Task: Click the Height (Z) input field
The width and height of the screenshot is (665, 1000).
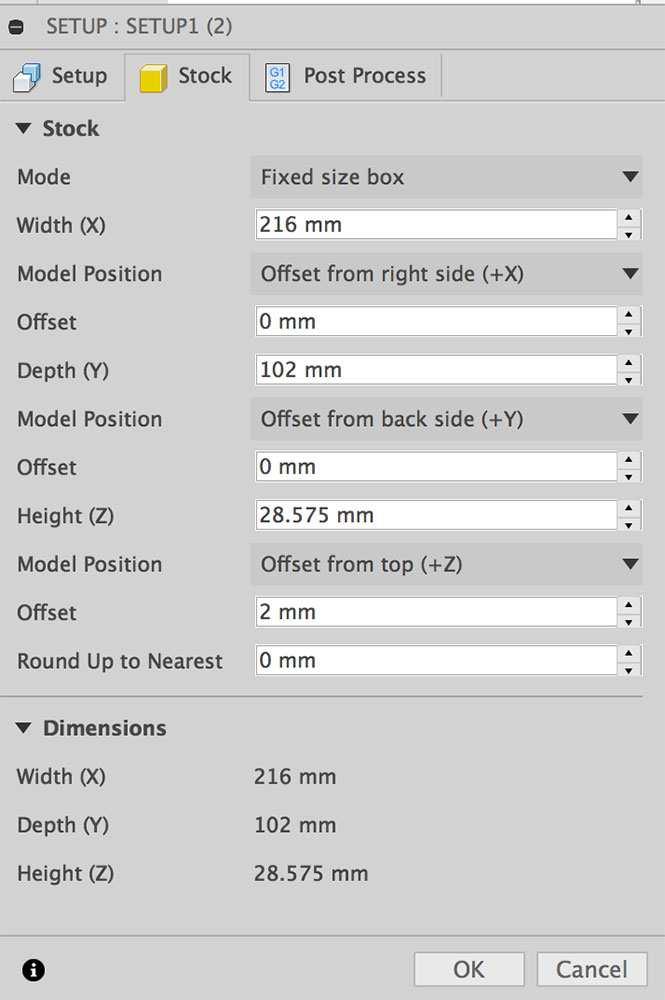Action: coord(435,516)
